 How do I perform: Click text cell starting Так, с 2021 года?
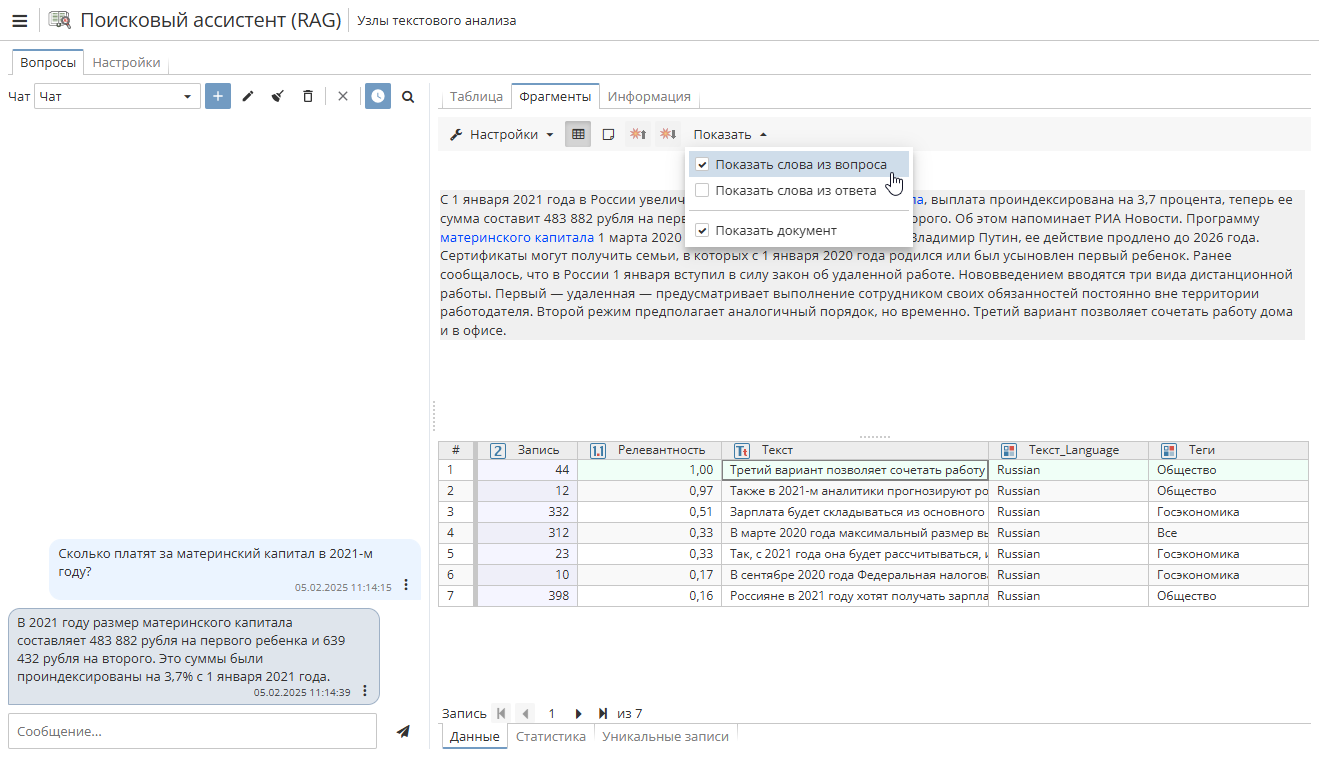point(854,554)
